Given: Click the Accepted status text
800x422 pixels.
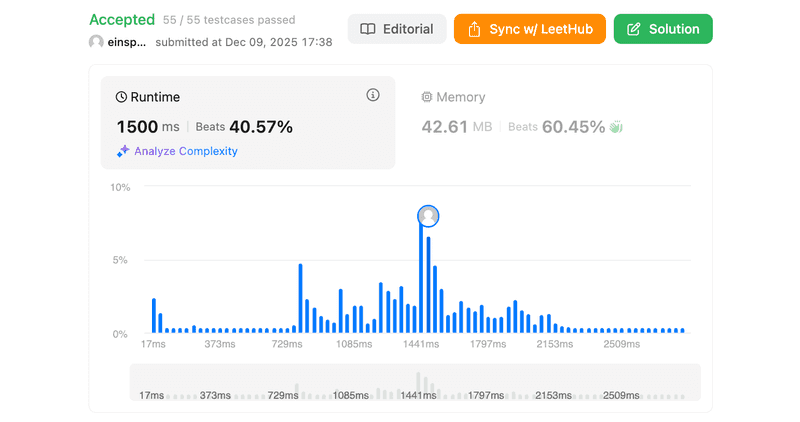Looking at the screenshot, I should 122,19.
